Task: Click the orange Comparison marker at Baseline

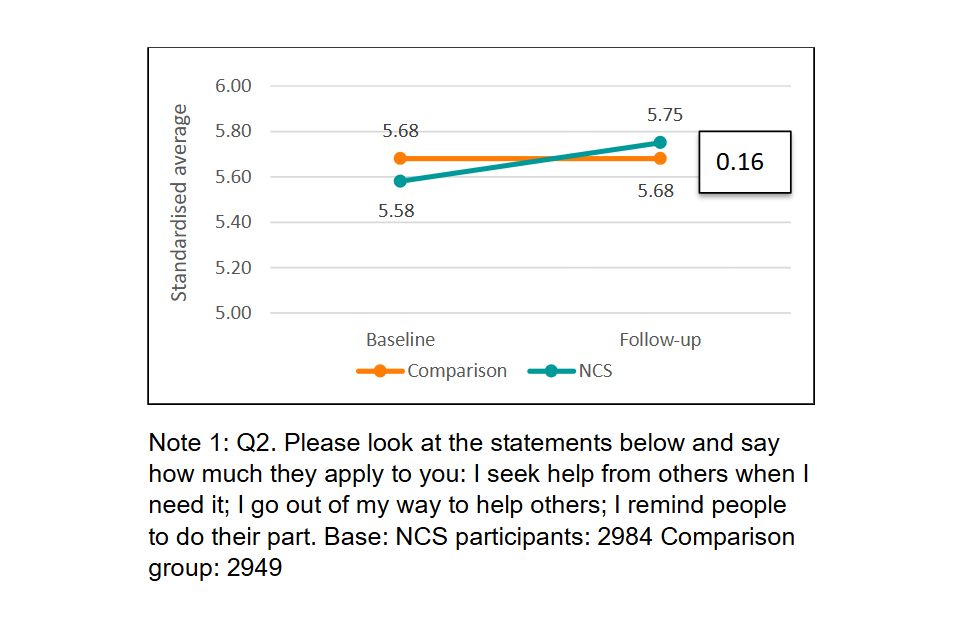Action: click(400, 158)
